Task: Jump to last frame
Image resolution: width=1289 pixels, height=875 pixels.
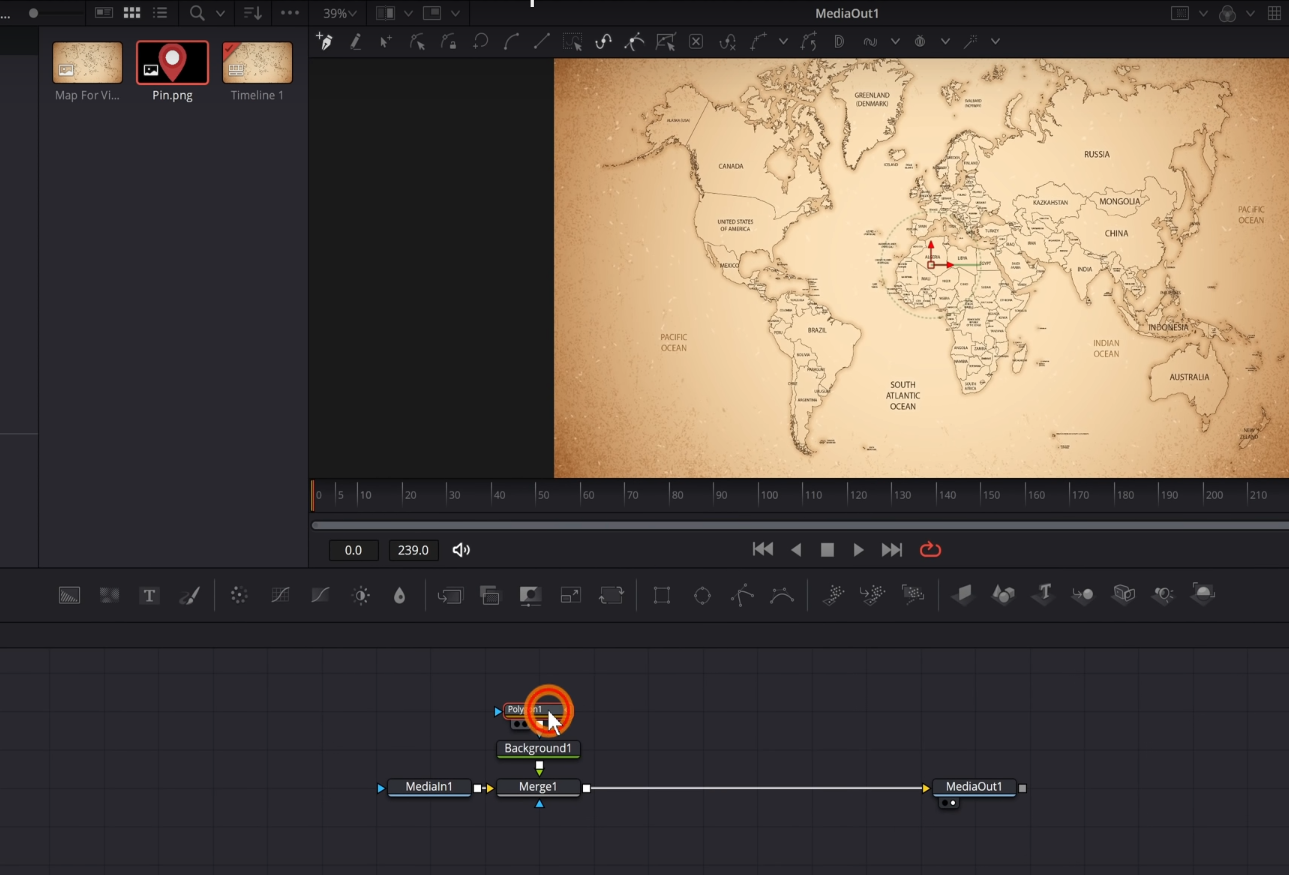Action: (891, 549)
